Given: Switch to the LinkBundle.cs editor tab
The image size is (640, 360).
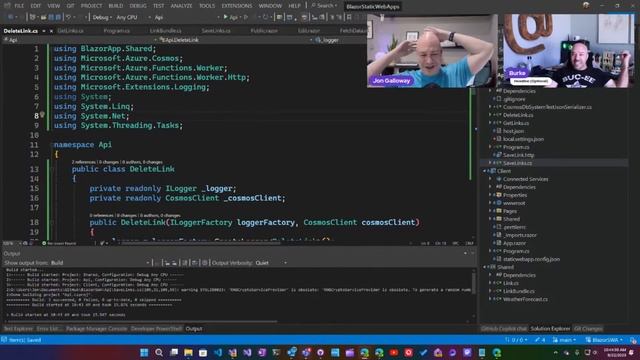Looking at the screenshot, I should [x=165, y=31].
